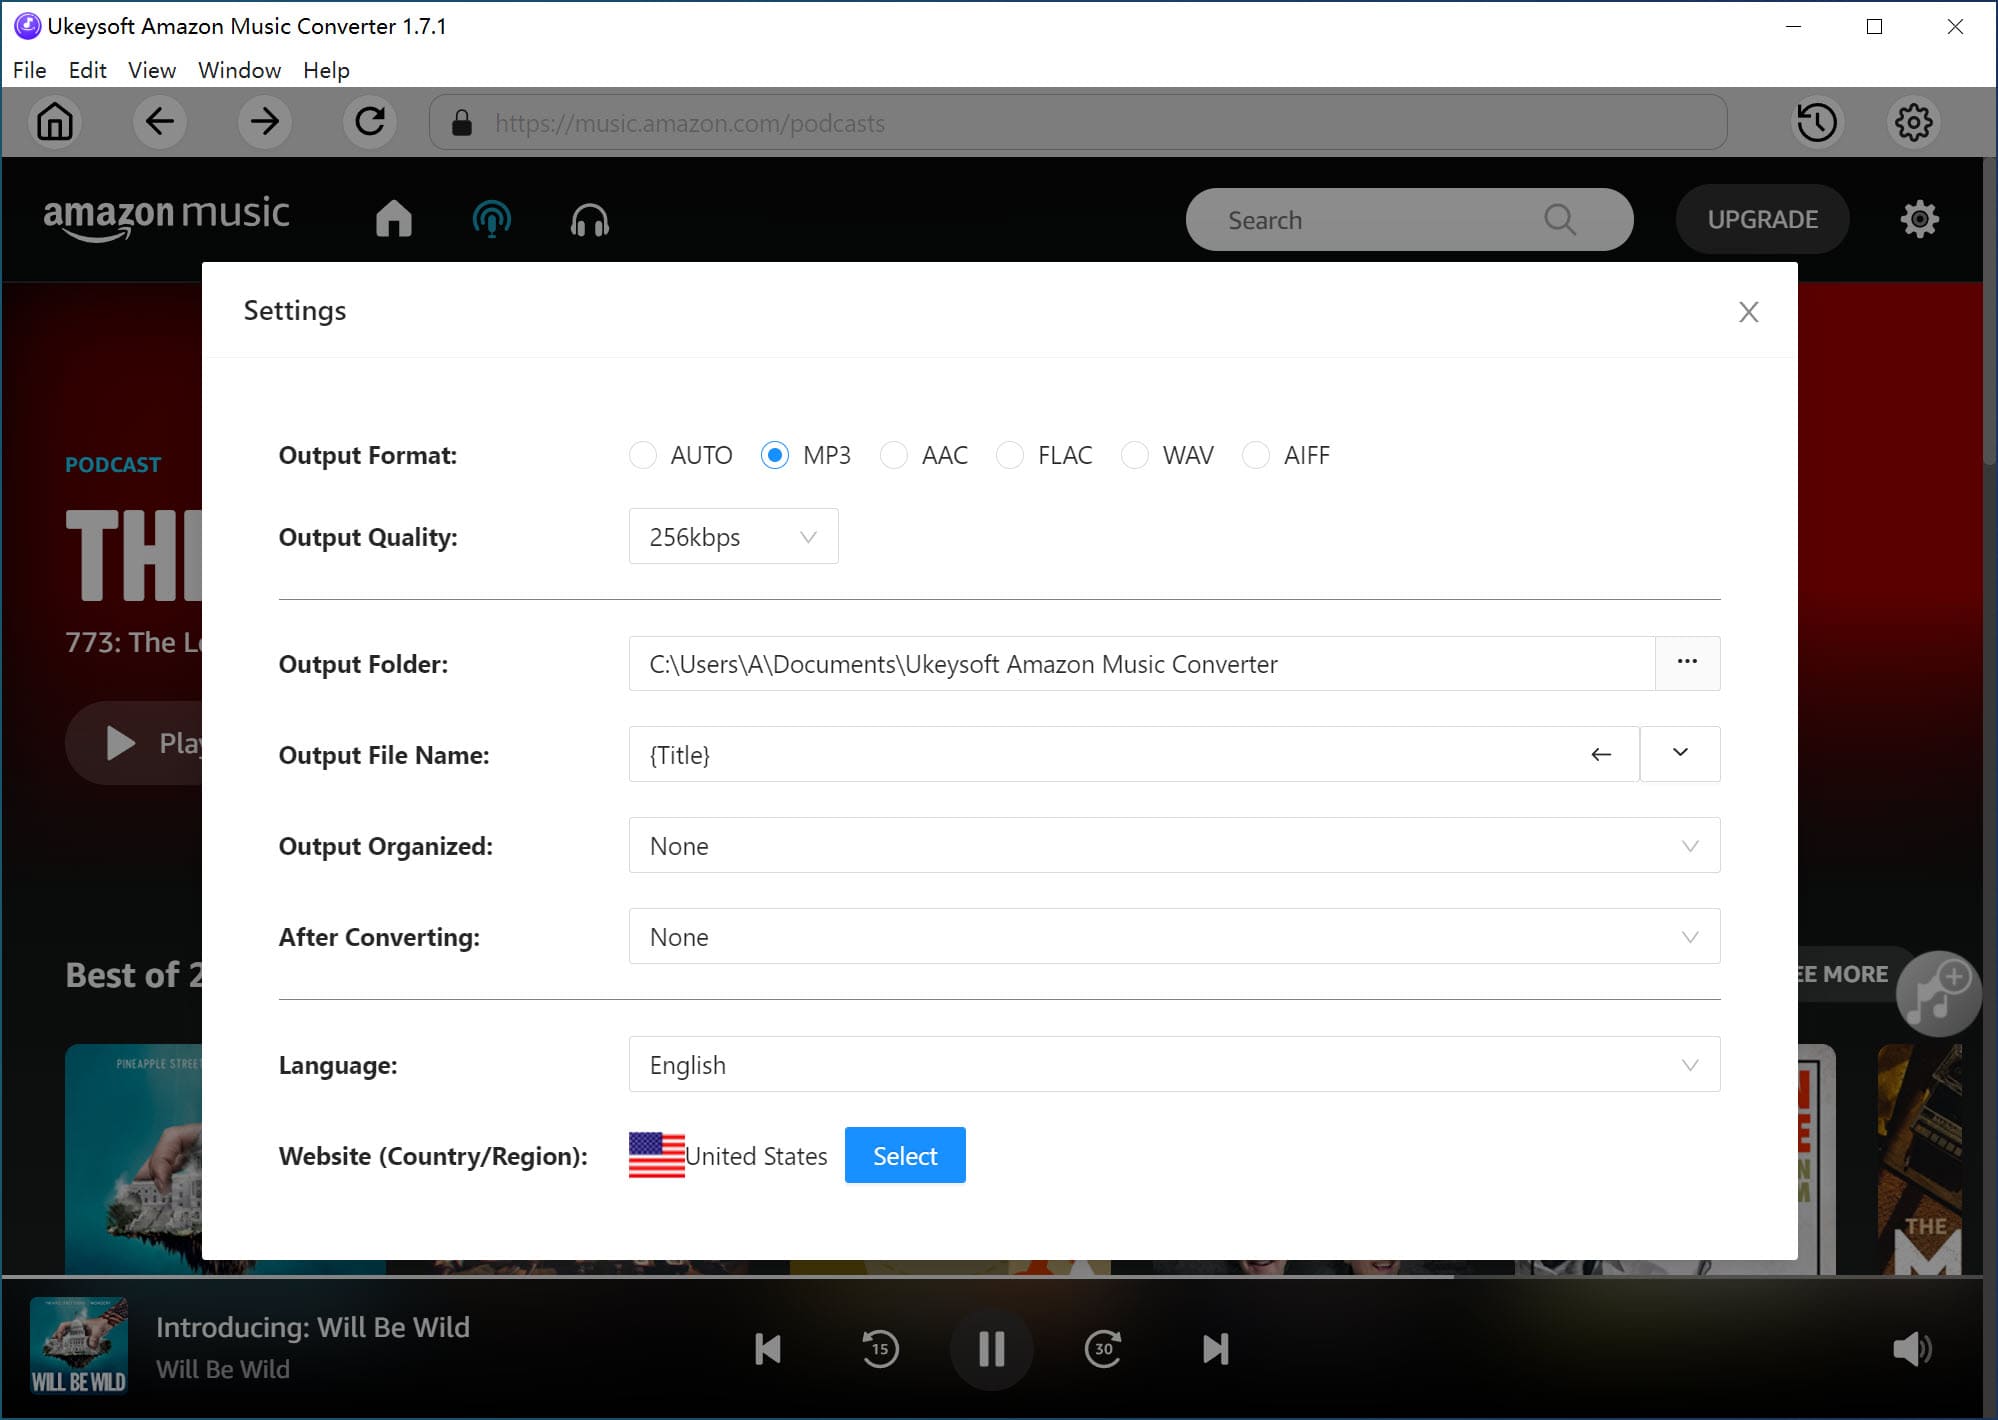Click the UPGRADE button
The image size is (1998, 1420).
pos(1762,219)
